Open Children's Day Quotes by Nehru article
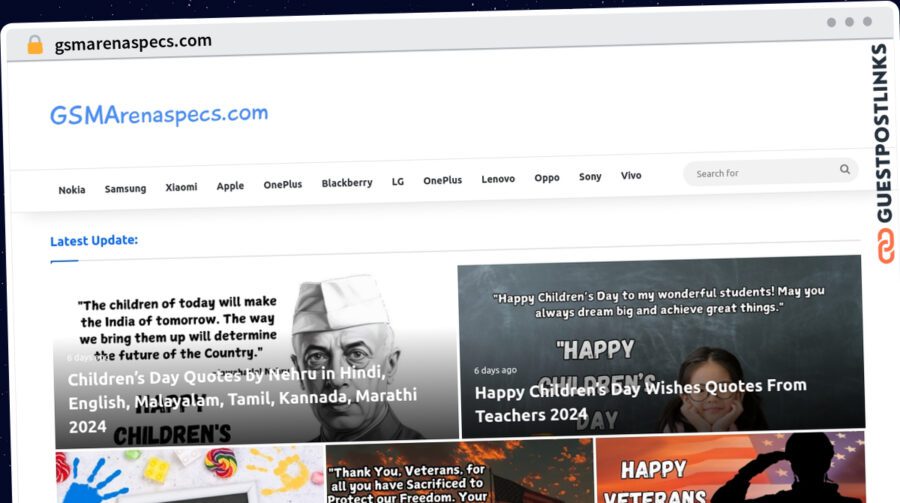Screen dimensions: 900x503 pos(242,400)
